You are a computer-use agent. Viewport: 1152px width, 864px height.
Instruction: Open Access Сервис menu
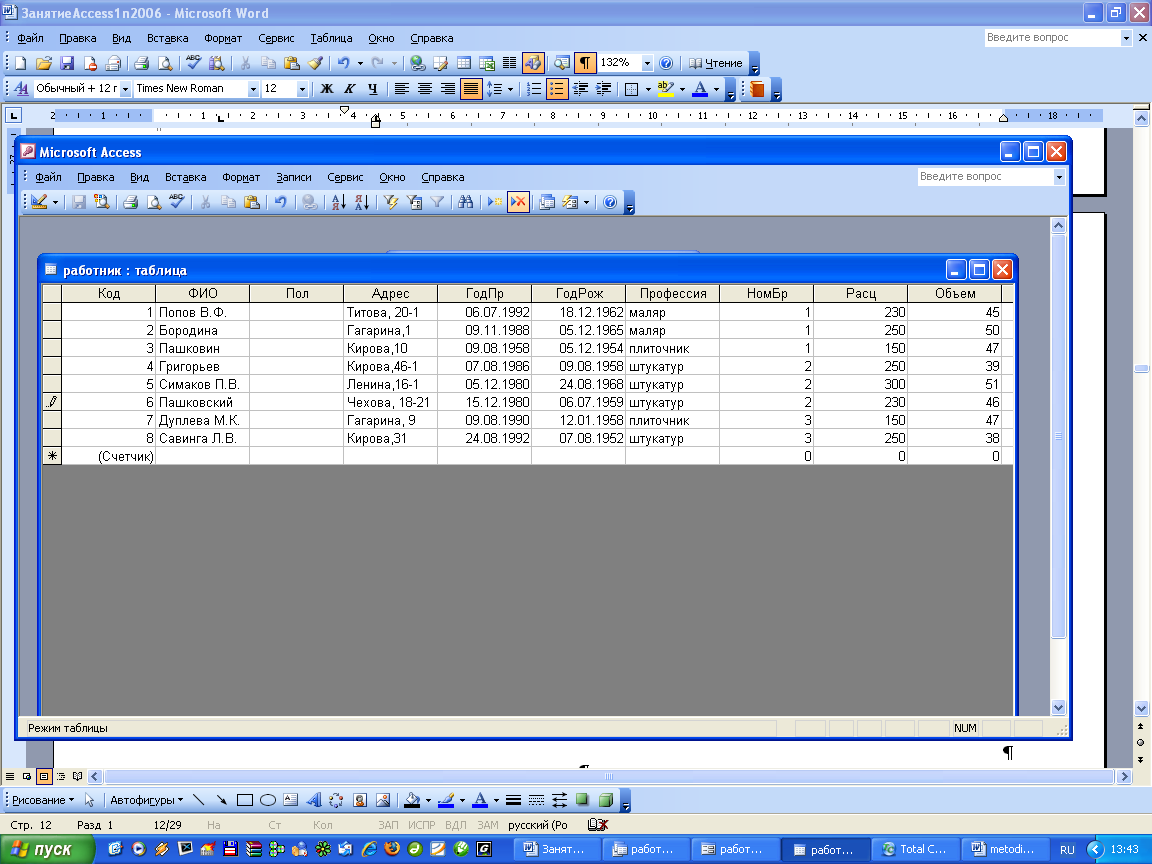(345, 177)
